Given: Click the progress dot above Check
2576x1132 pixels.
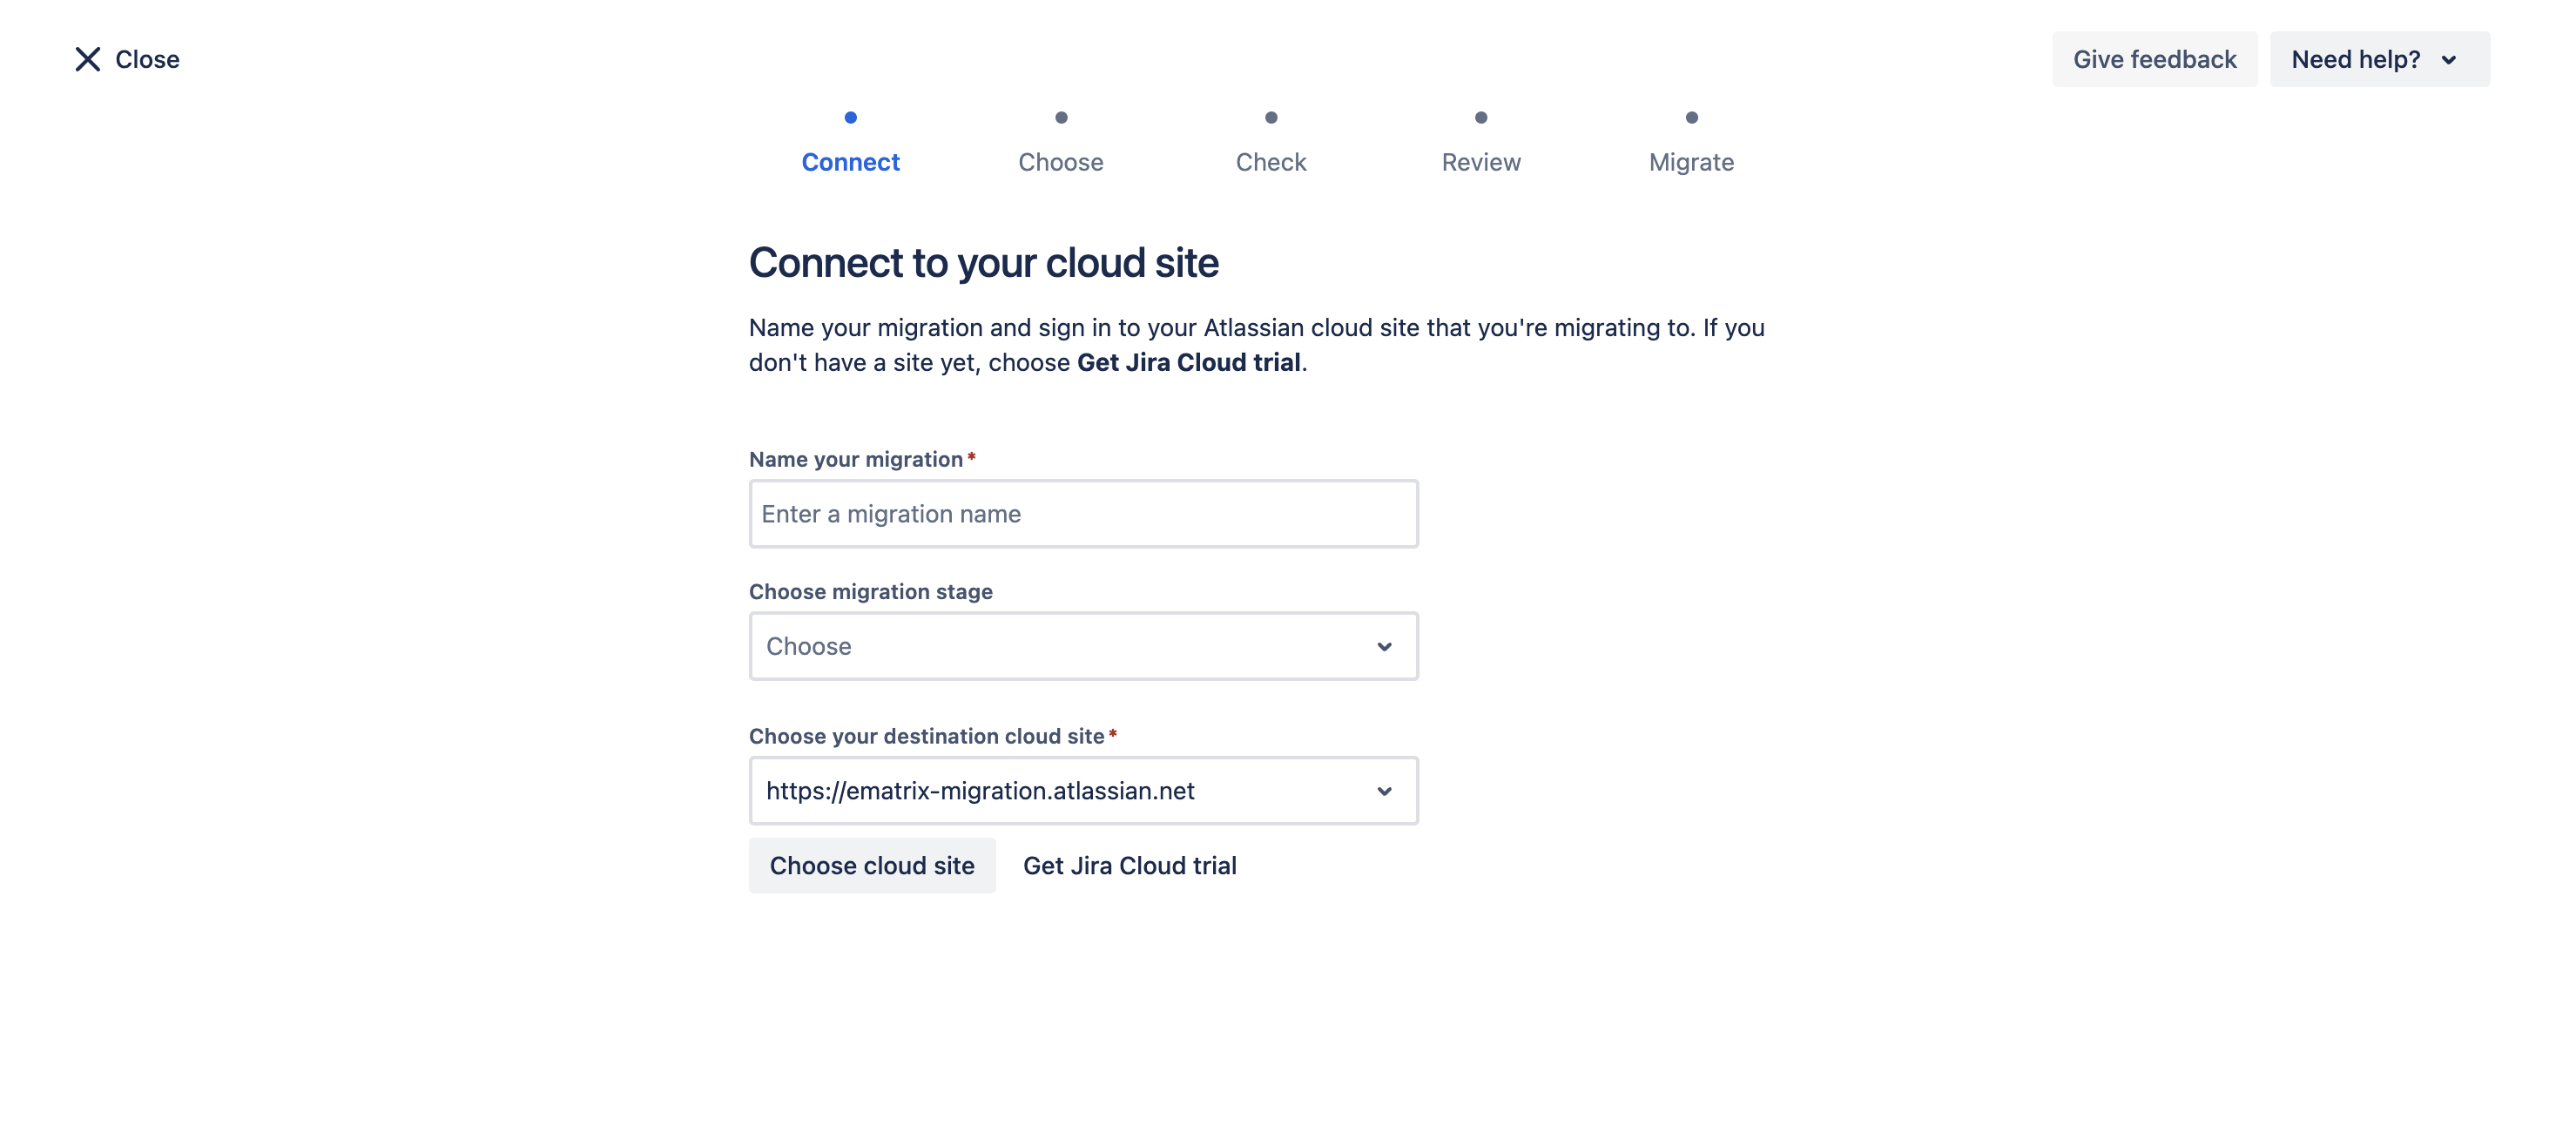Looking at the screenshot, I should click(x=1271, y=117).
